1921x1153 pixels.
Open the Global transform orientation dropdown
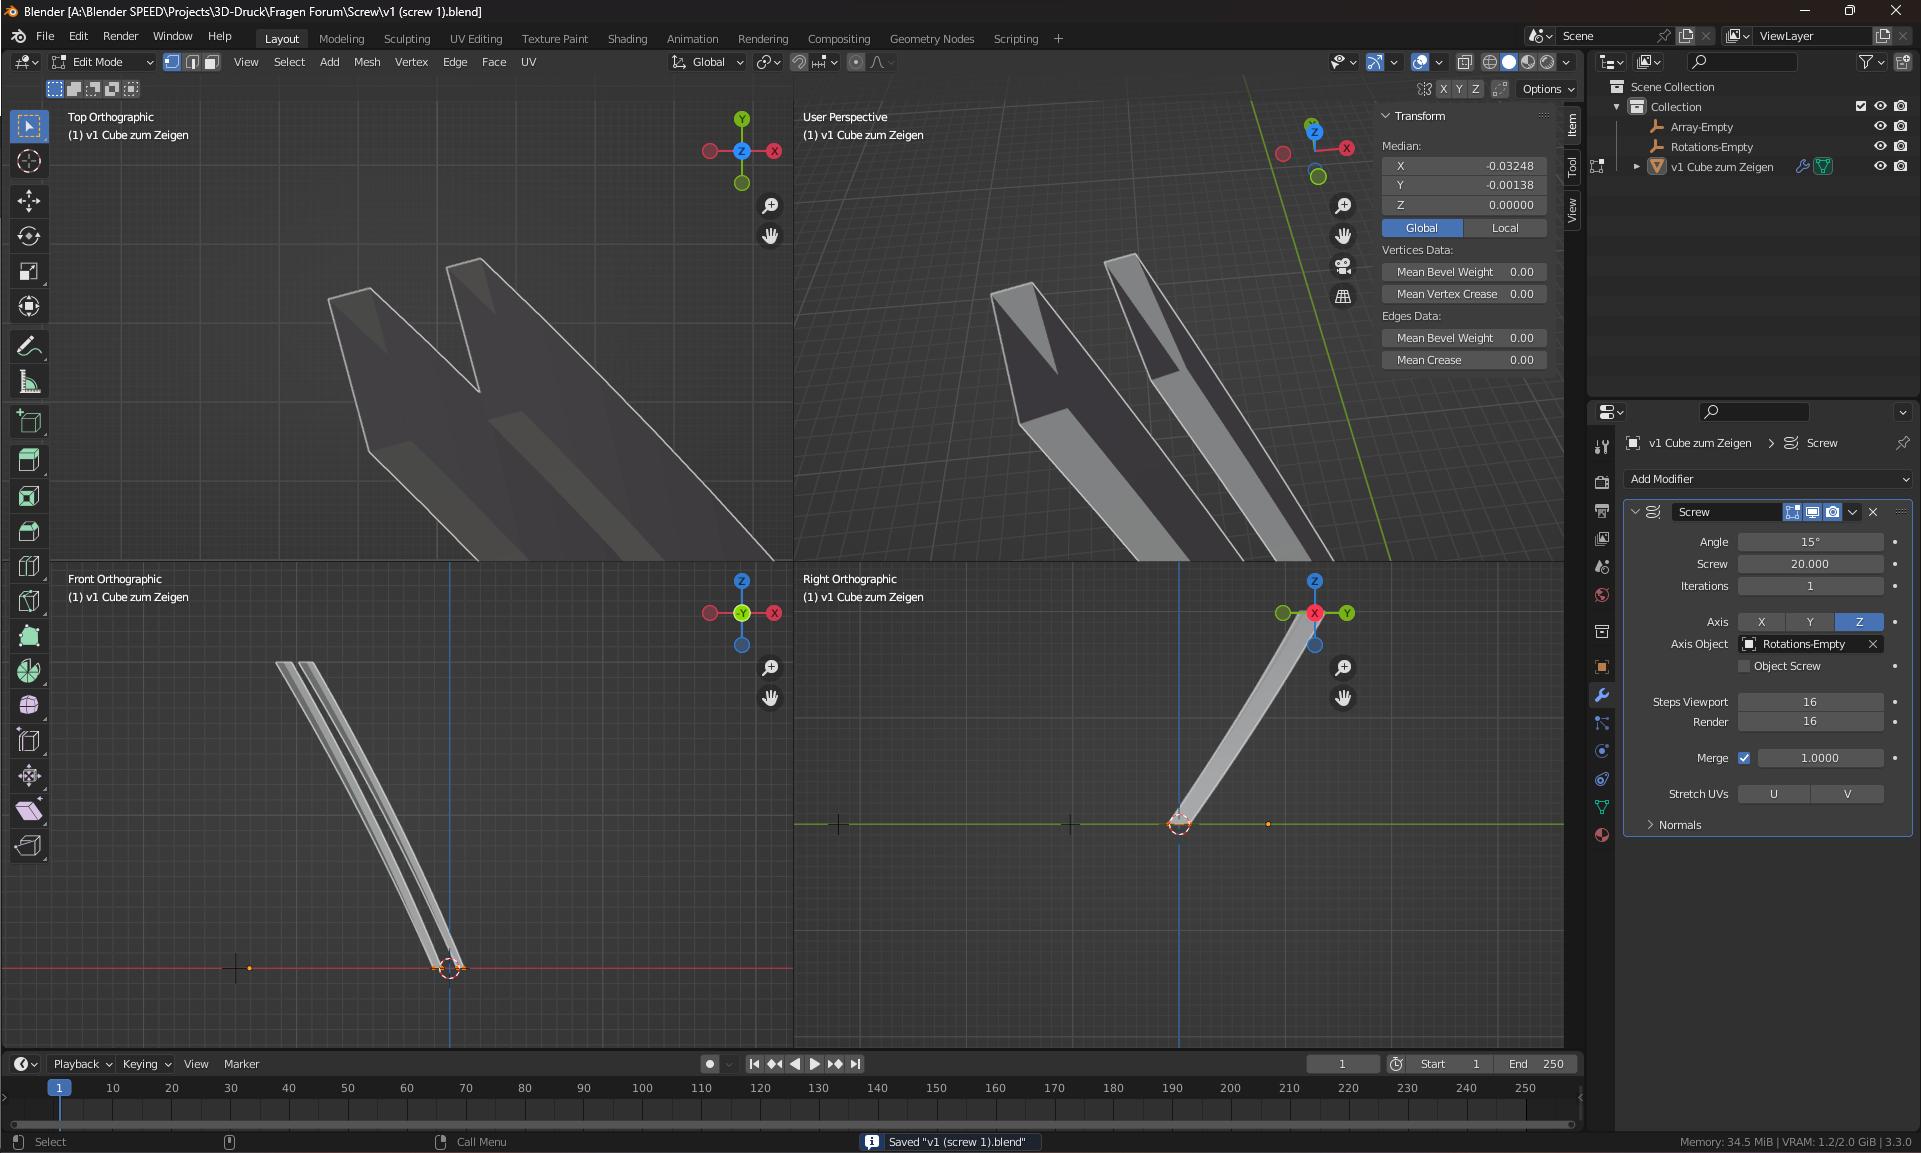tap(708, 62)
